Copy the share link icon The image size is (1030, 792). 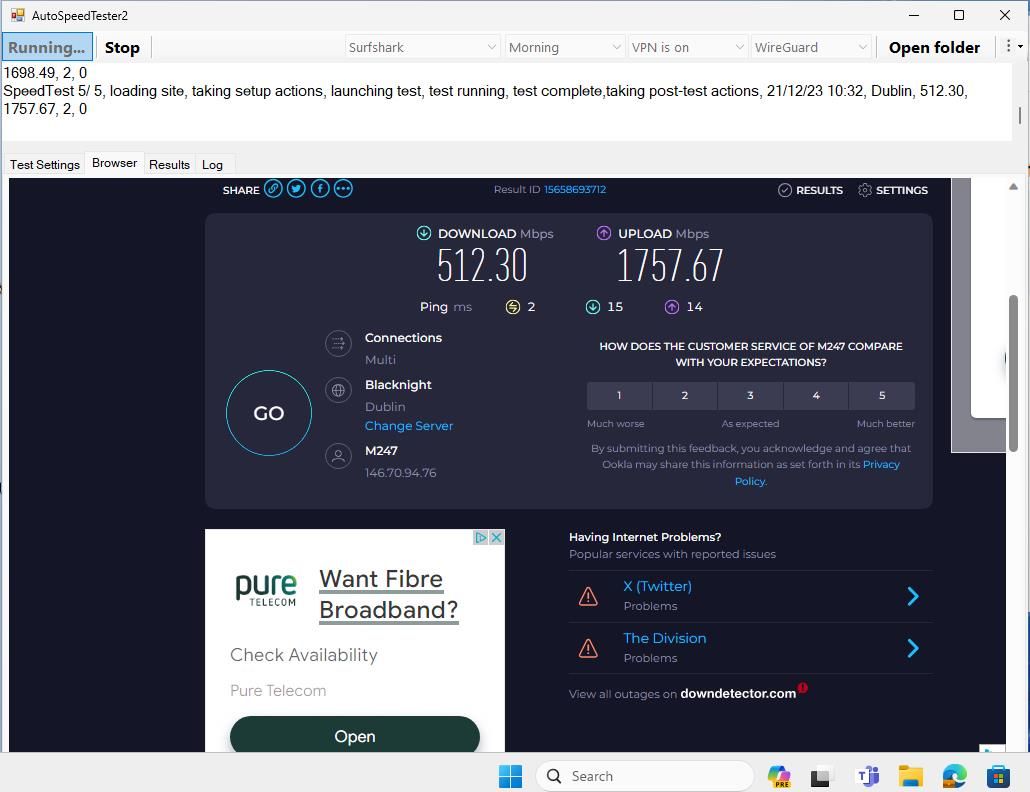pyautogui.click(x=273, y=189)
